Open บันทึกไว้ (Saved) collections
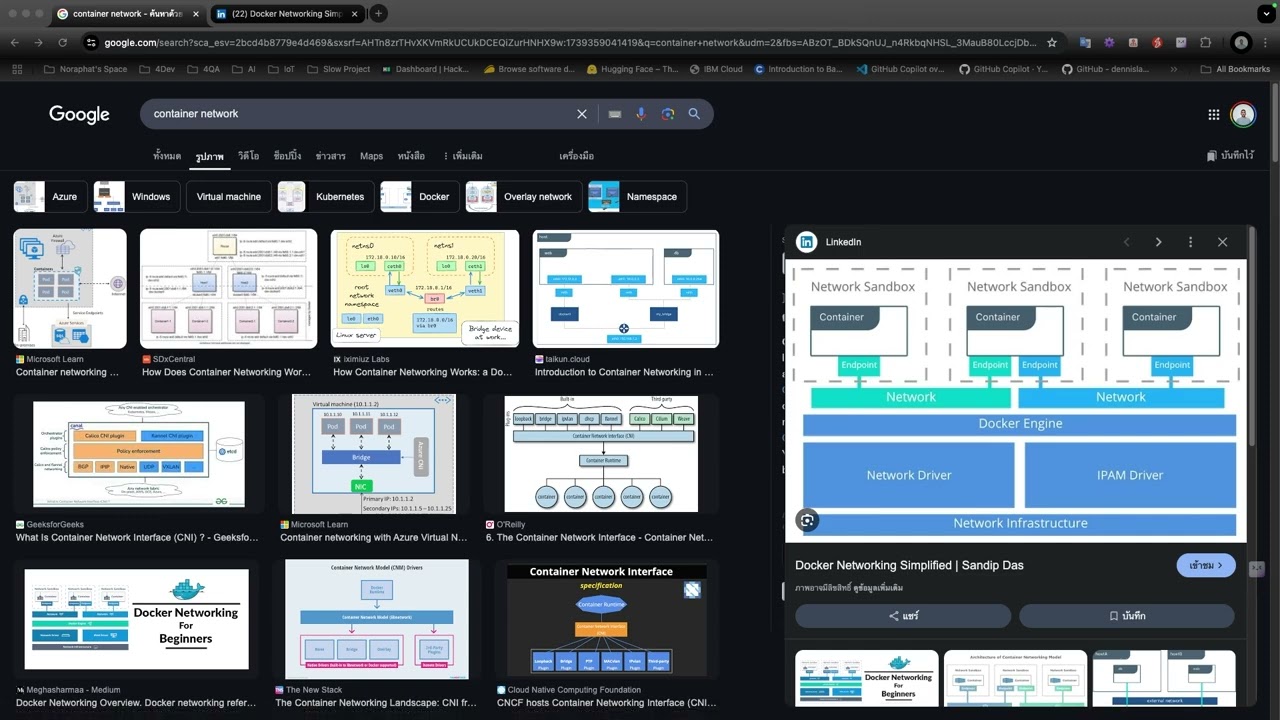 [1230, 156]
